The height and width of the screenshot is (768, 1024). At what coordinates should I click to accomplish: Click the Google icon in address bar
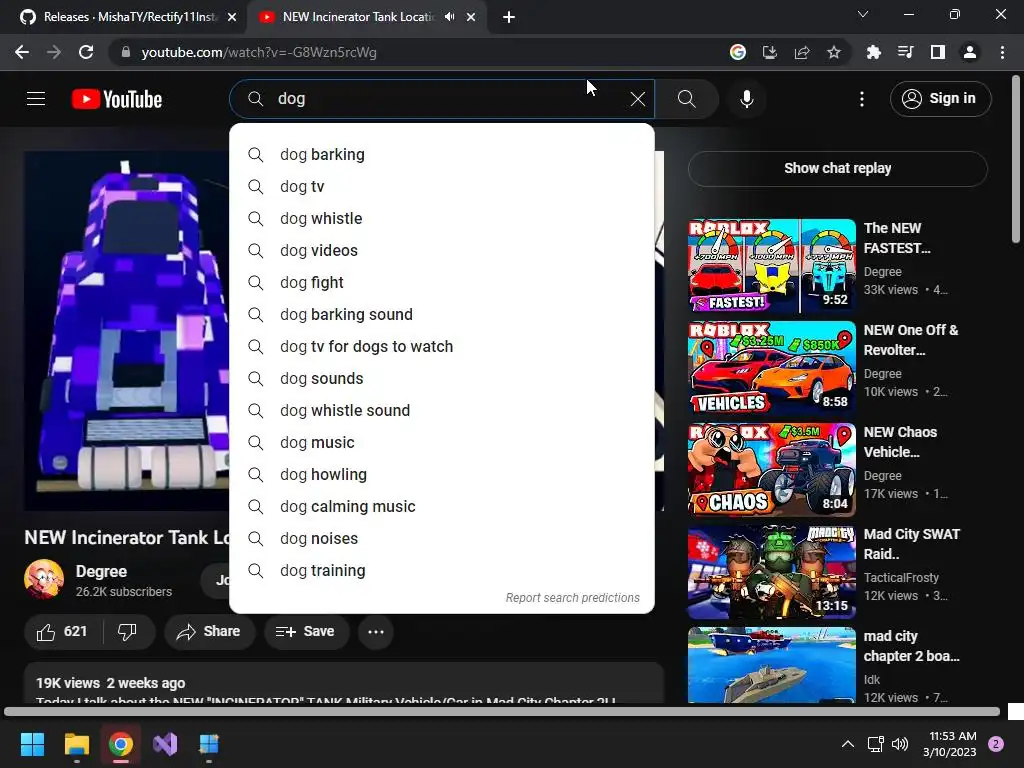[x=738, y=52]
